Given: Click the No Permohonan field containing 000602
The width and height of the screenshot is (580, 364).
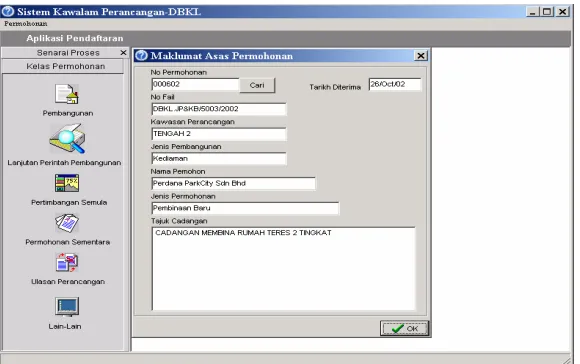Looking at the screenshot, I should pos(195,84).
